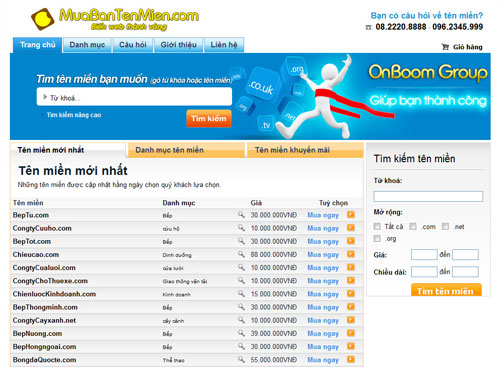Click orange arrow icon for Chieucao.com
Image resolution: width=500 pixels, height=367 pixels.
point(351,254)
